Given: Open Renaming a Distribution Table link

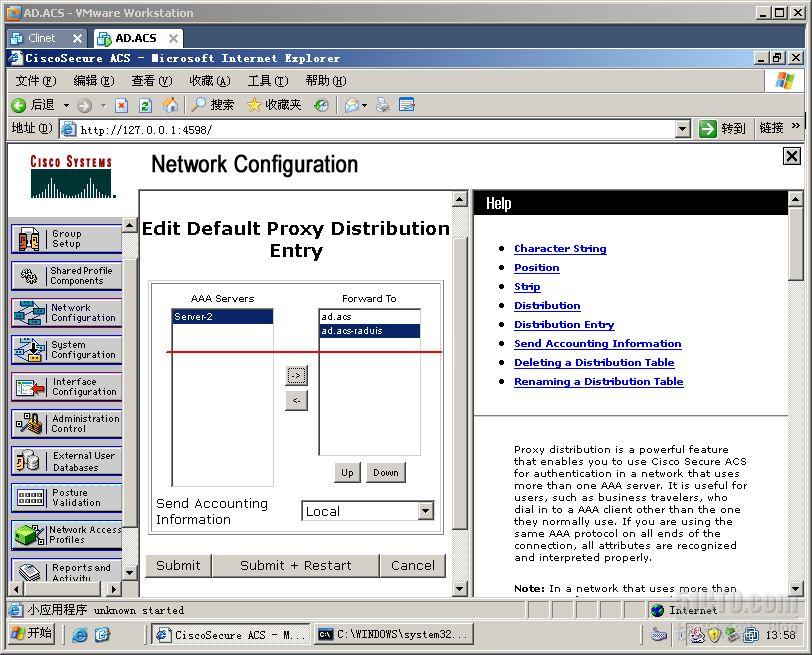Looking at the screenshot, I should [x=599, y=382].
